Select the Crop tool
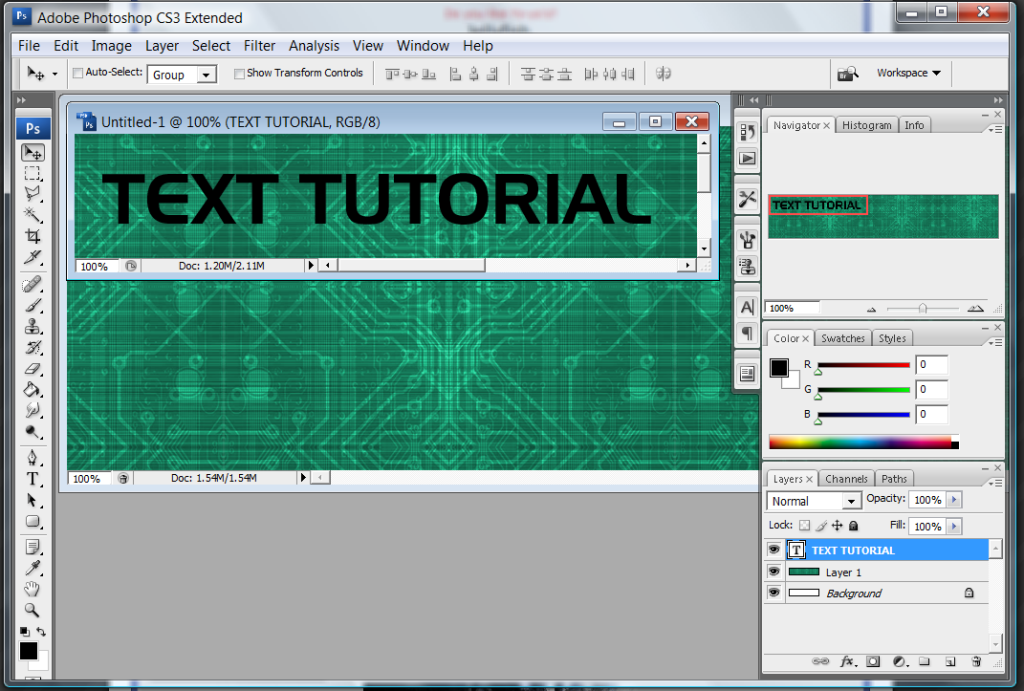This screenshot has width=1024, height=691. (x=33, y=236)
